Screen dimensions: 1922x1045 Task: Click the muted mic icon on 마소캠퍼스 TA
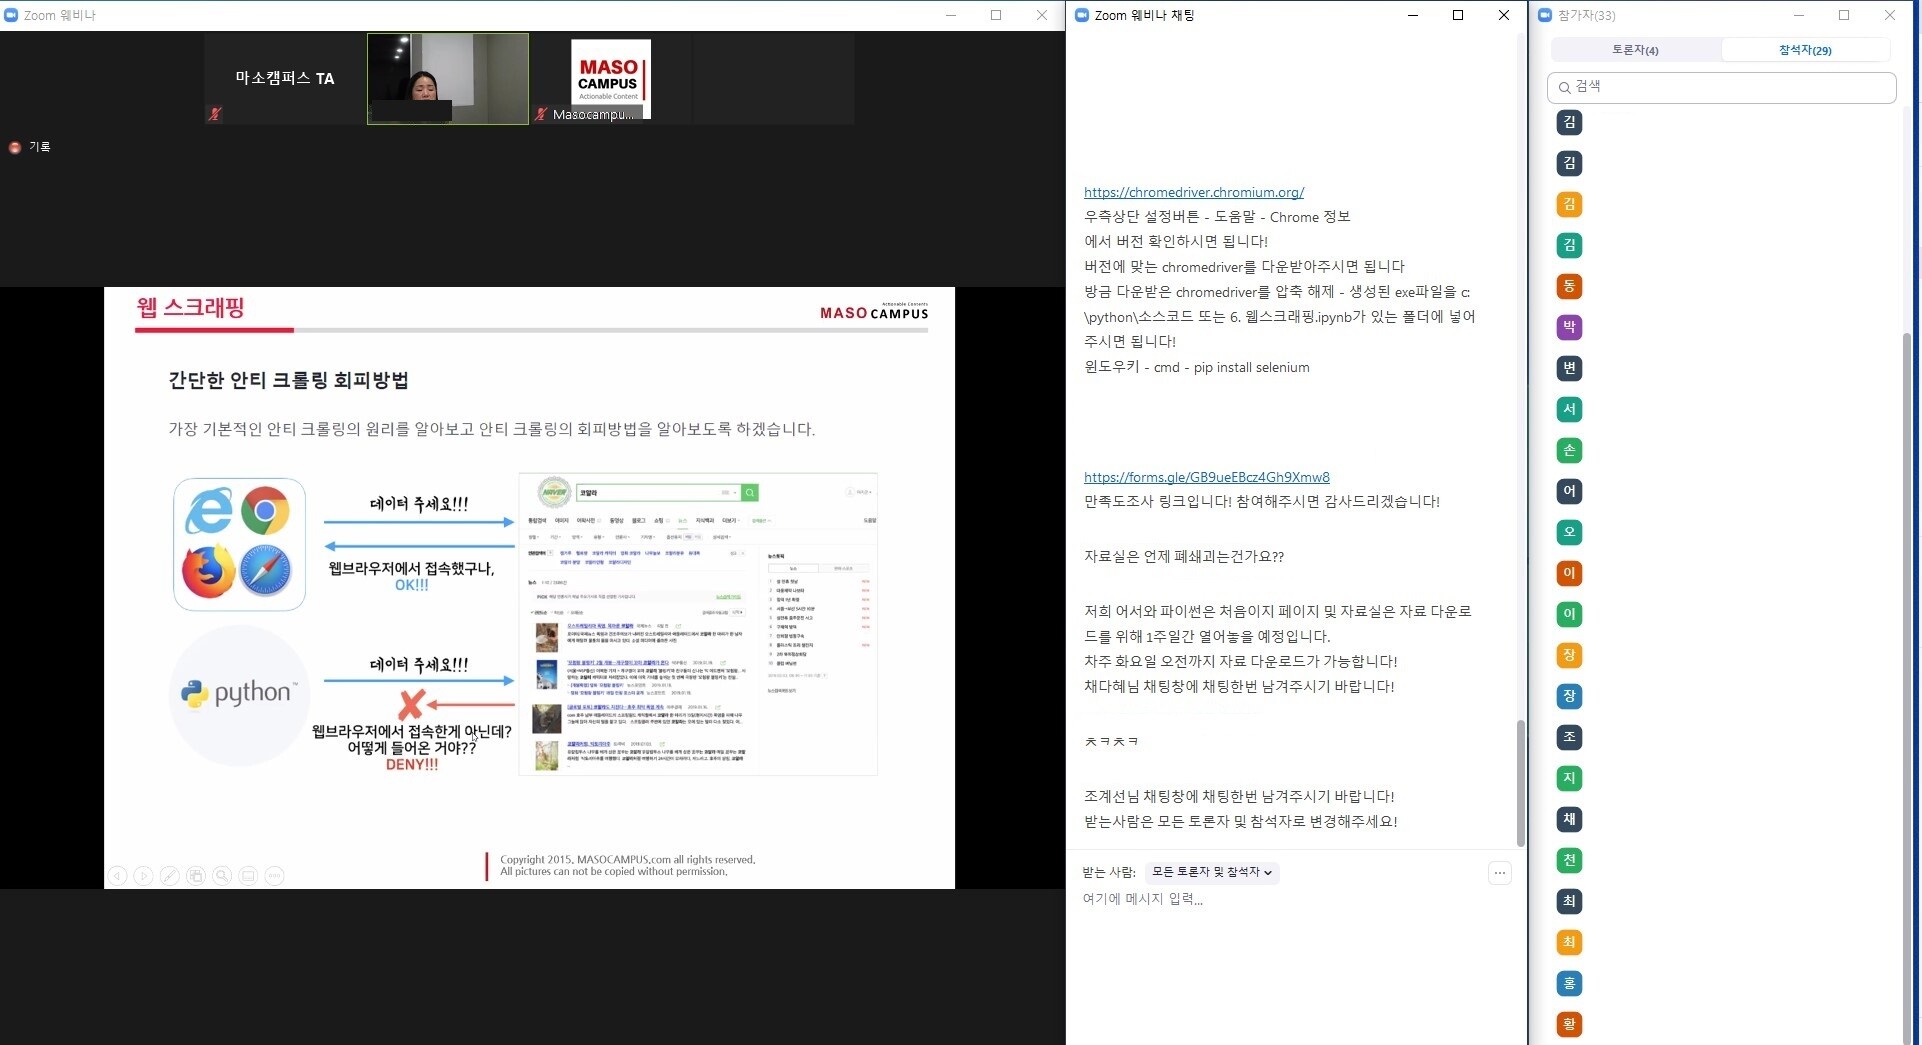point(214,114)
